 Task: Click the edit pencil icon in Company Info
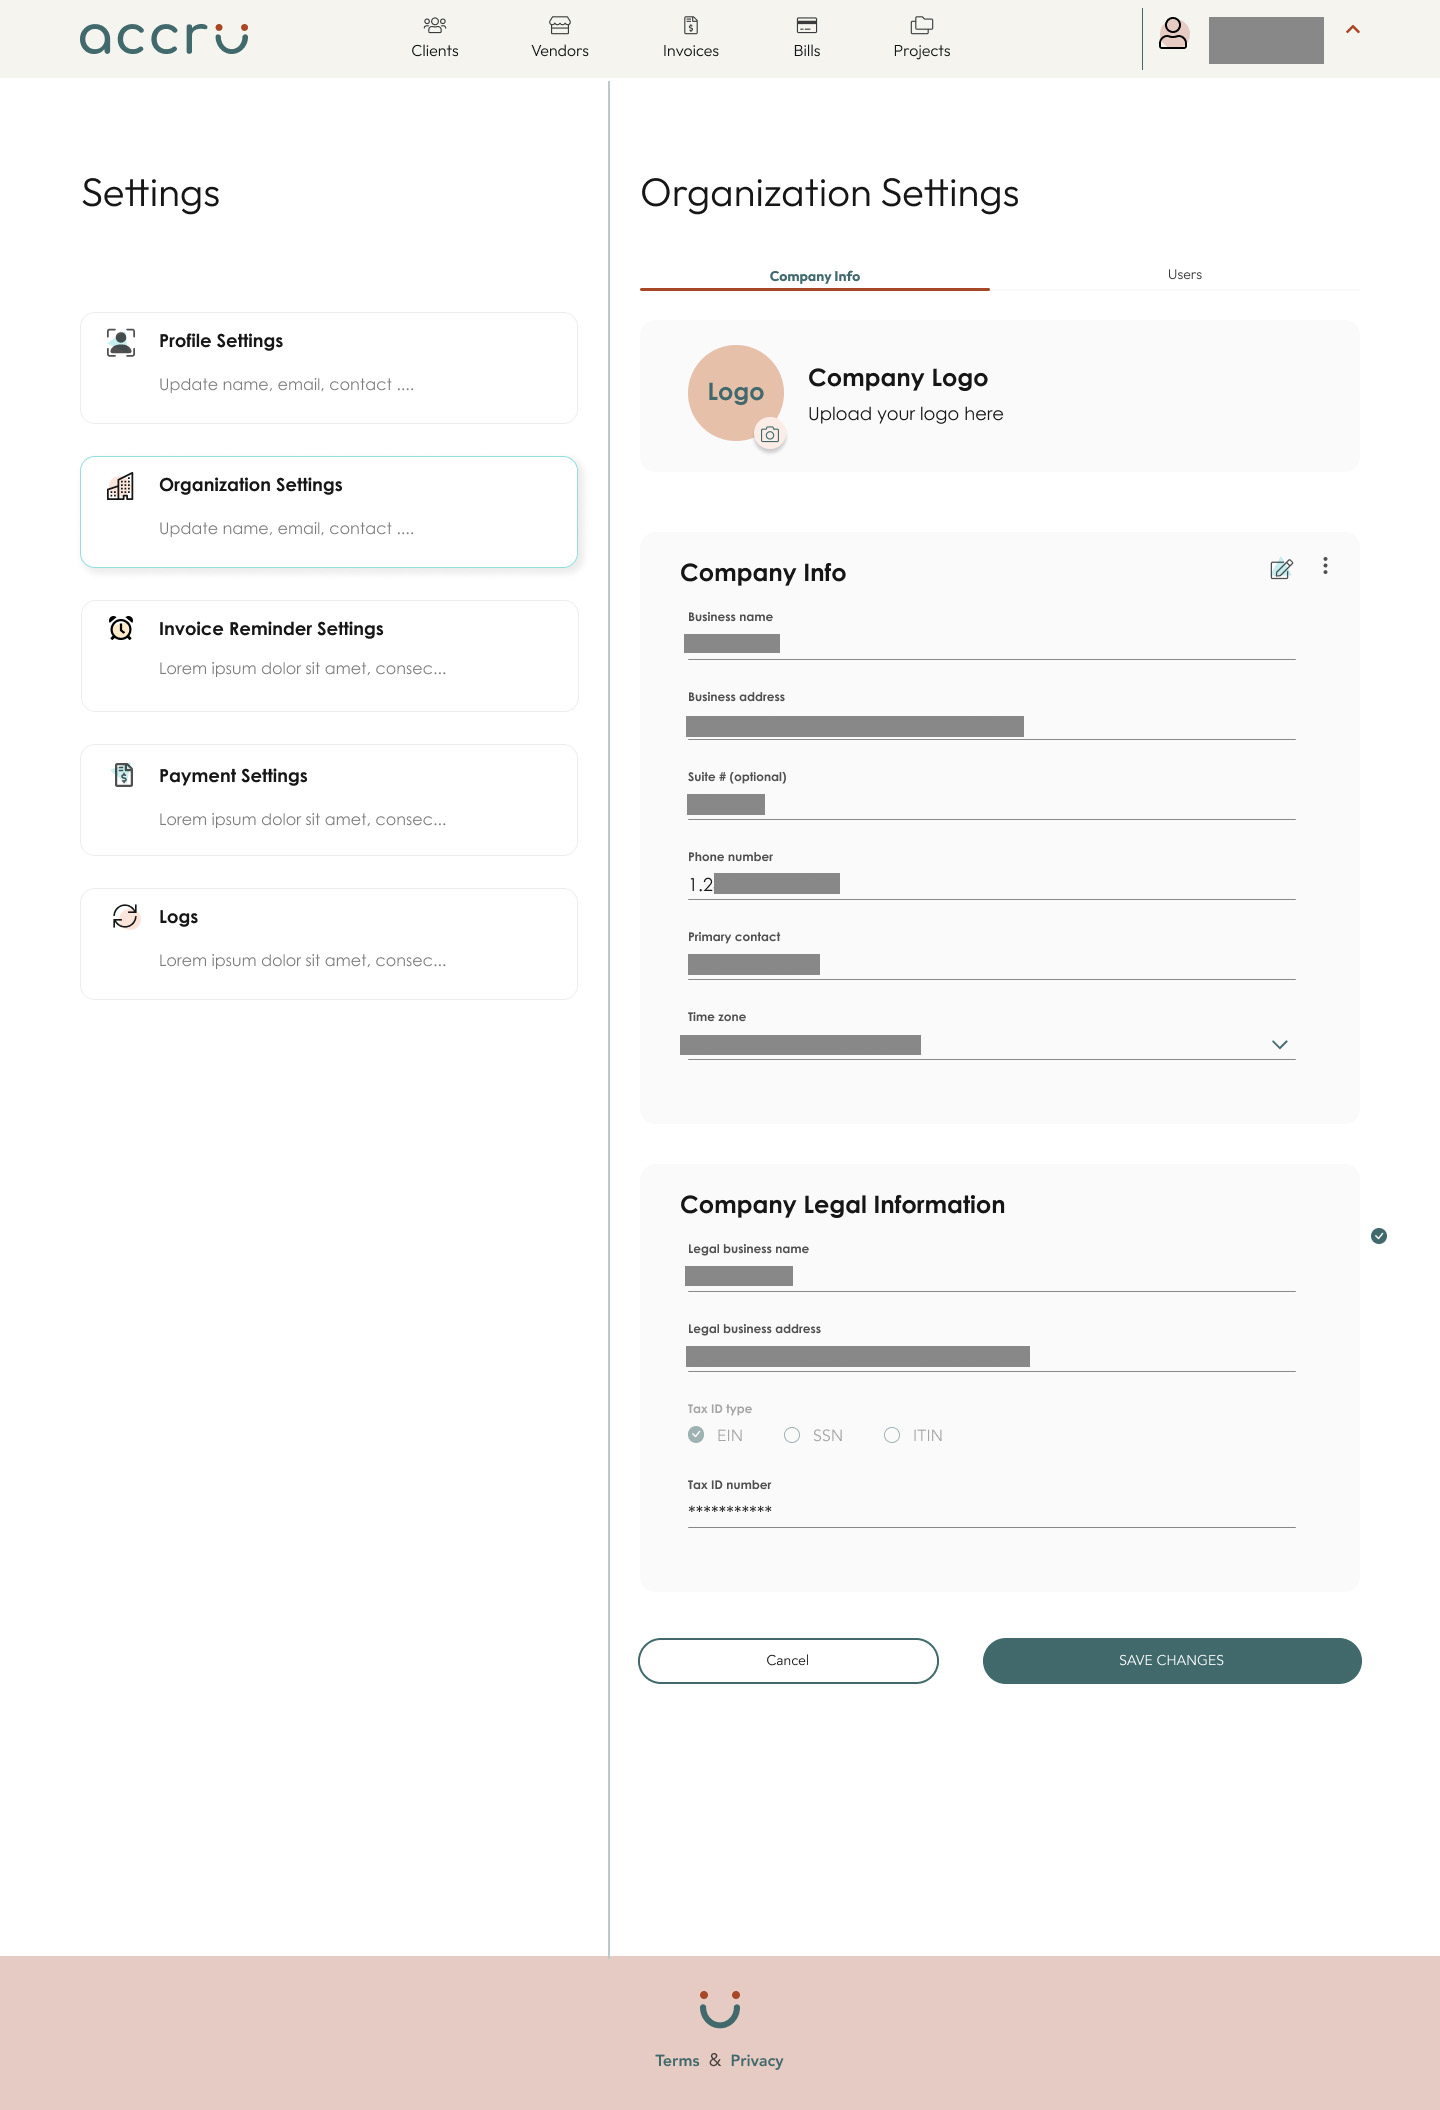click(x=1281, y=569)
